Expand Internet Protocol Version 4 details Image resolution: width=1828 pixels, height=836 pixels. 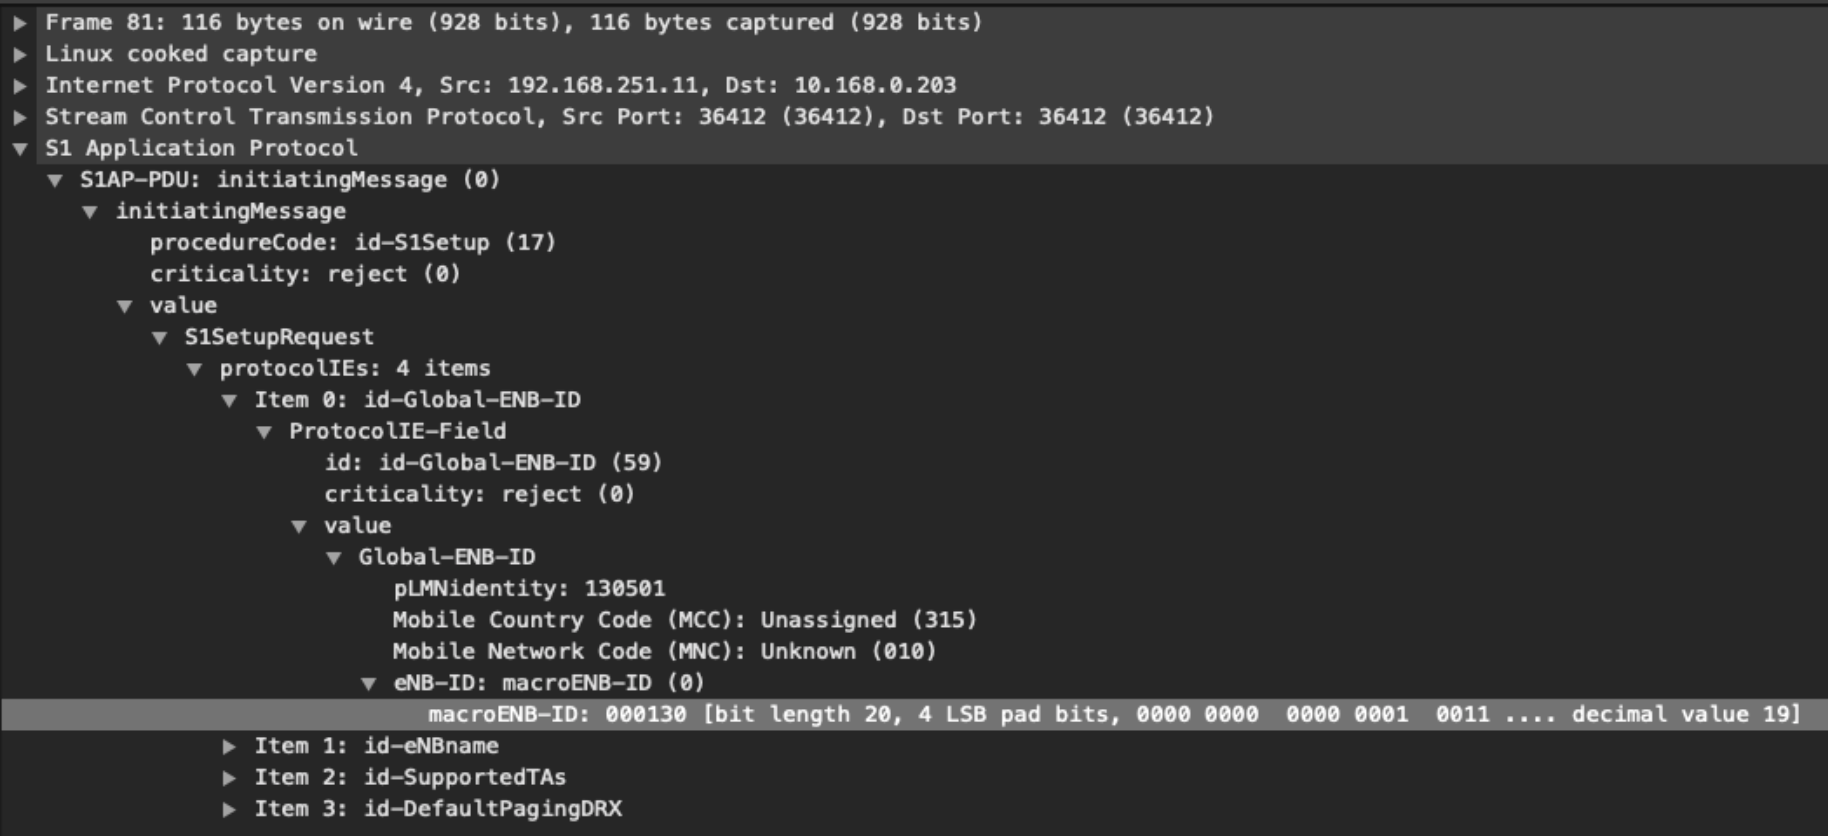[x=20, y=86]
